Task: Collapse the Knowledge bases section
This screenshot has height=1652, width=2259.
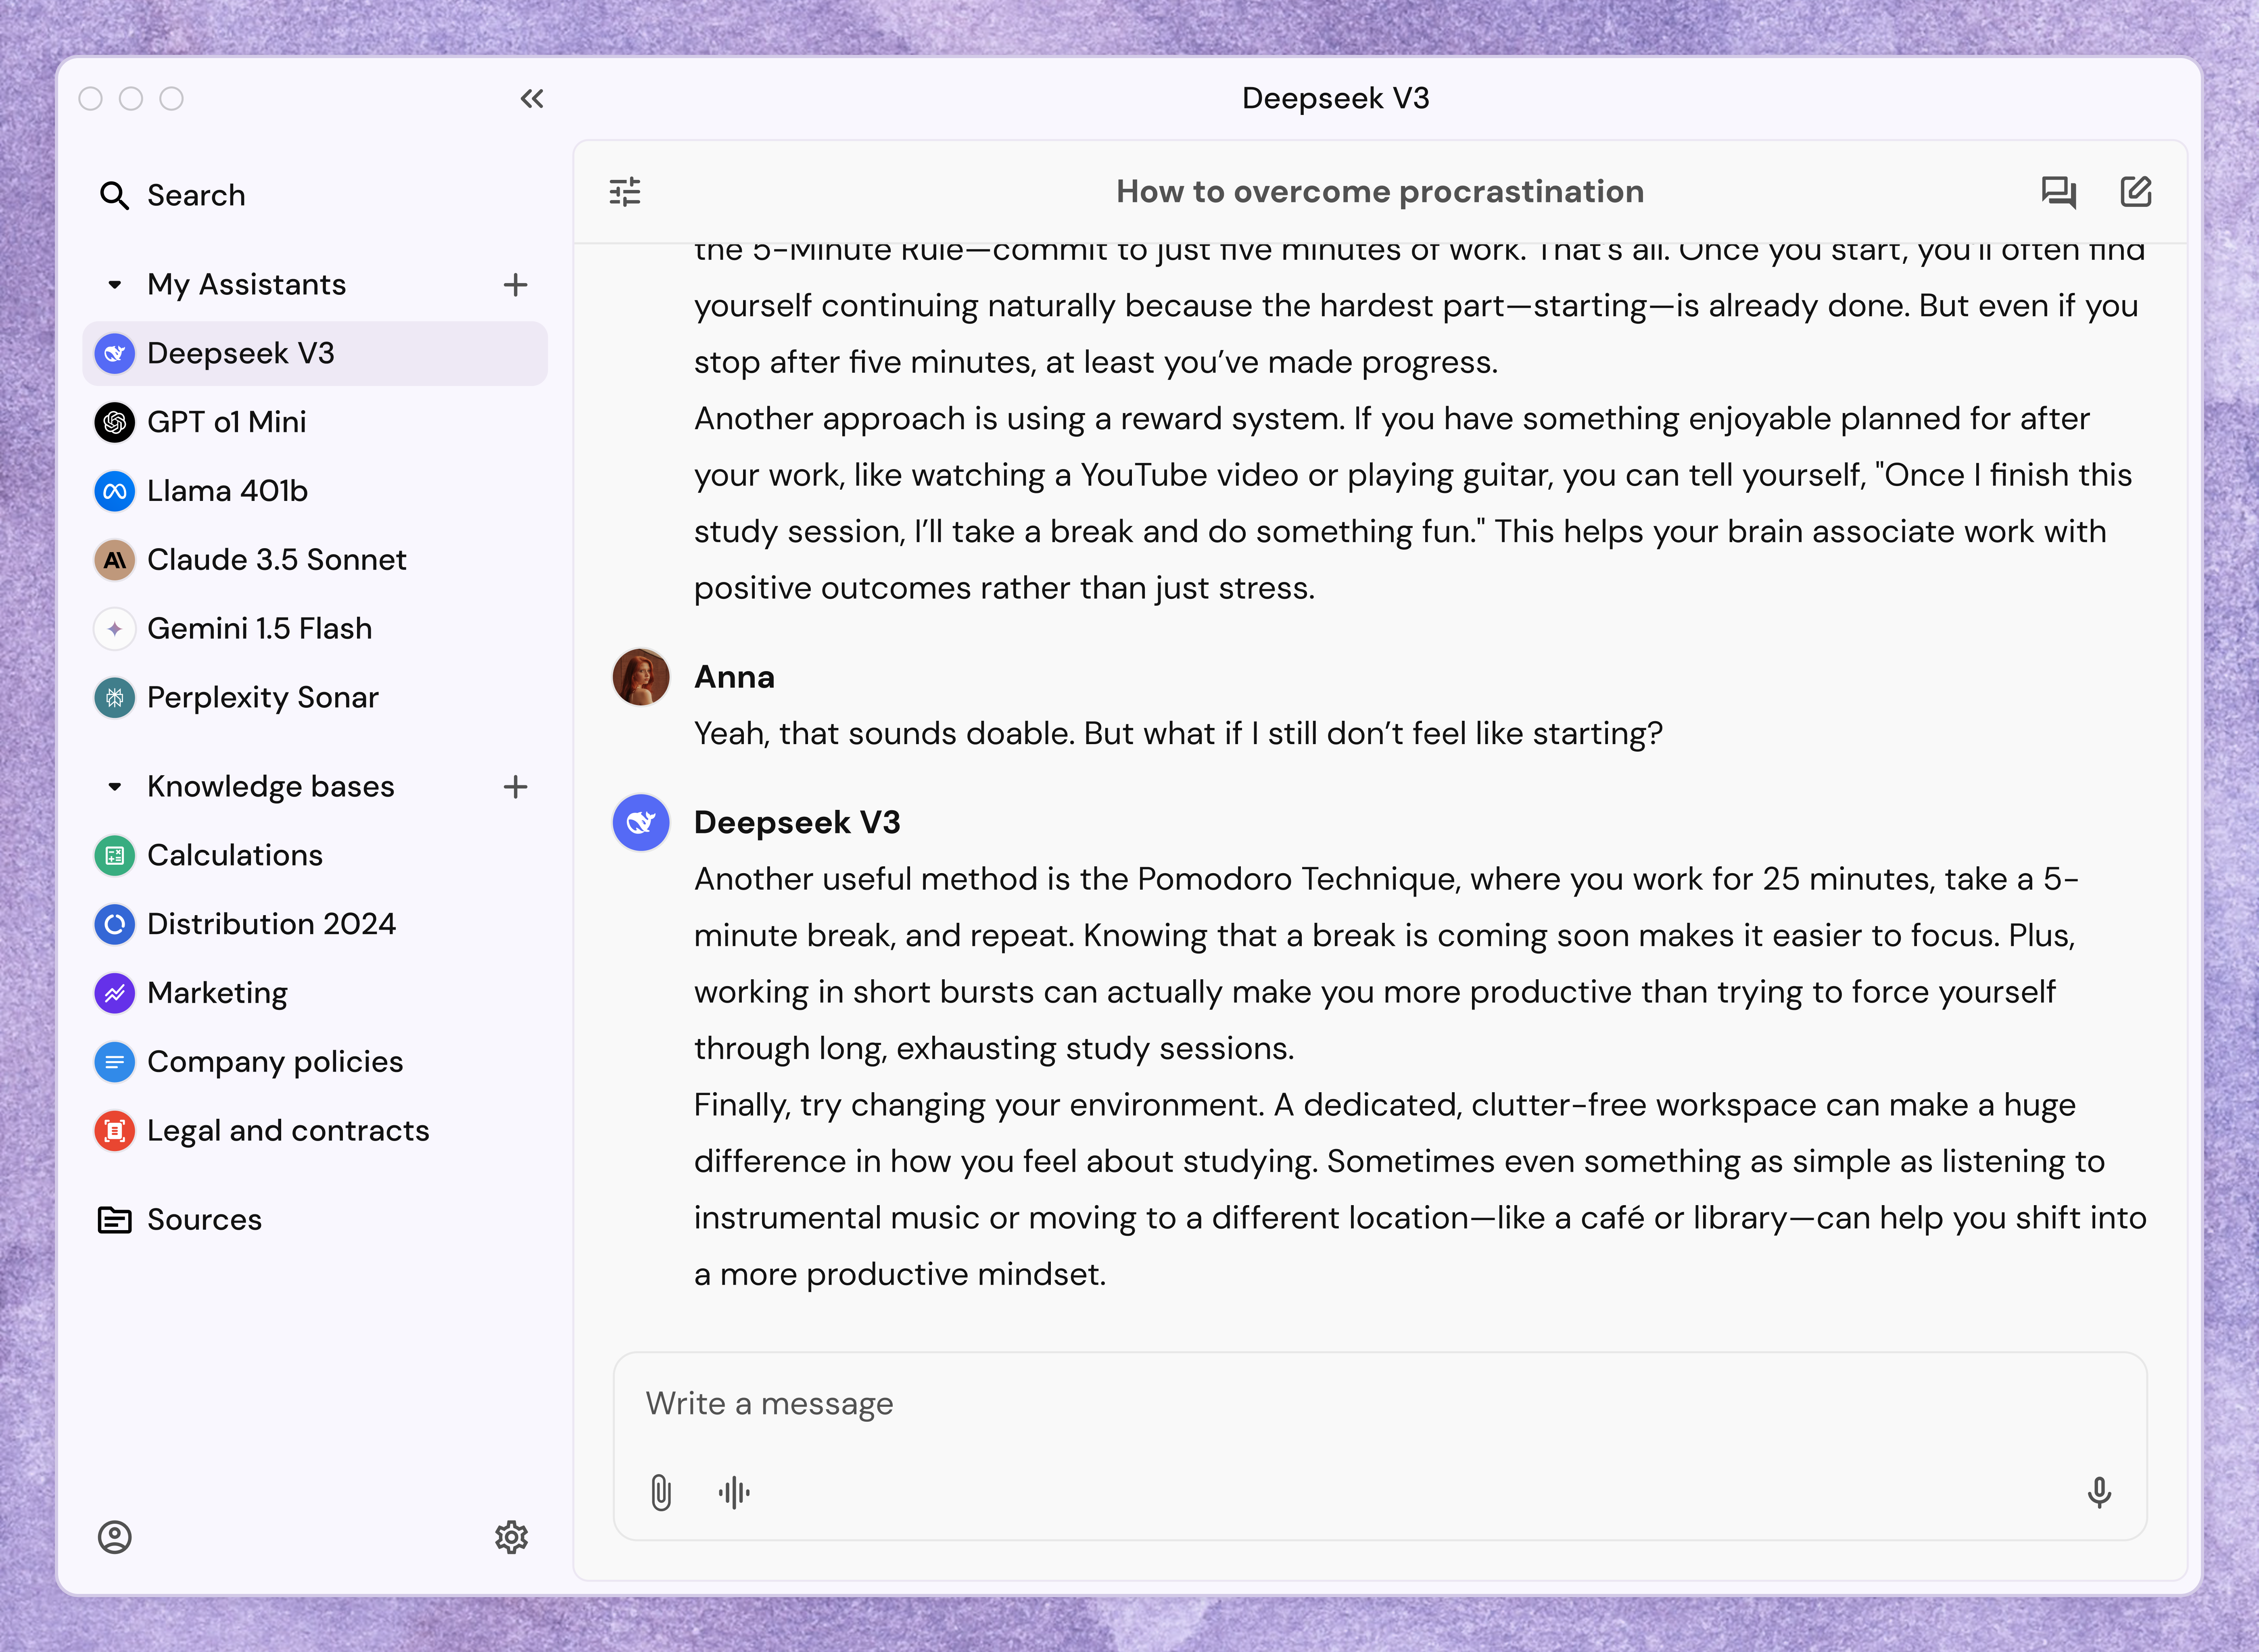Action: click(115, 787)
